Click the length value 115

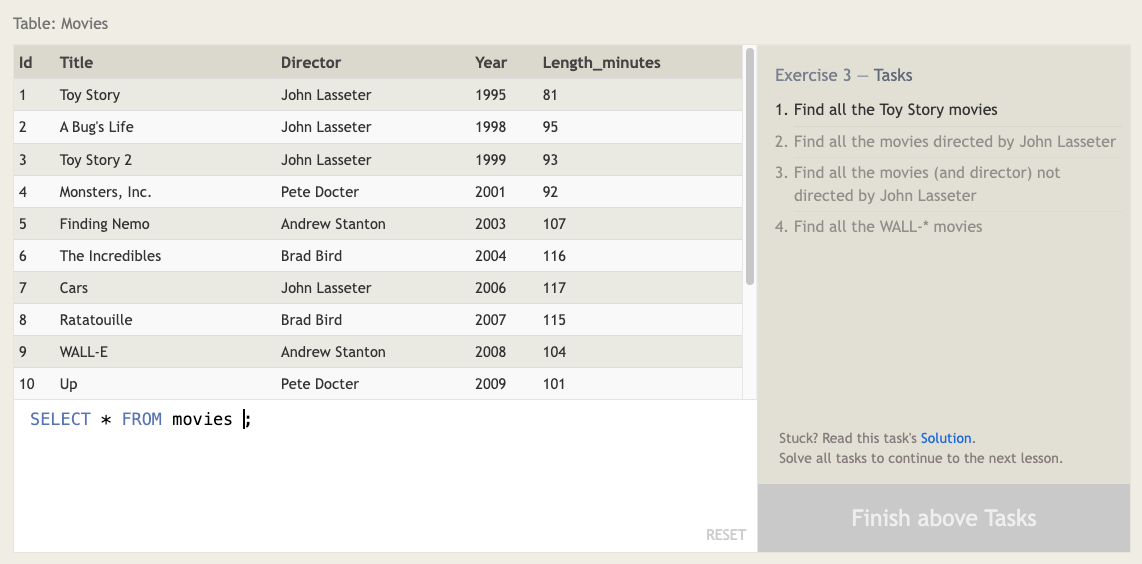(x=554, y=320)
